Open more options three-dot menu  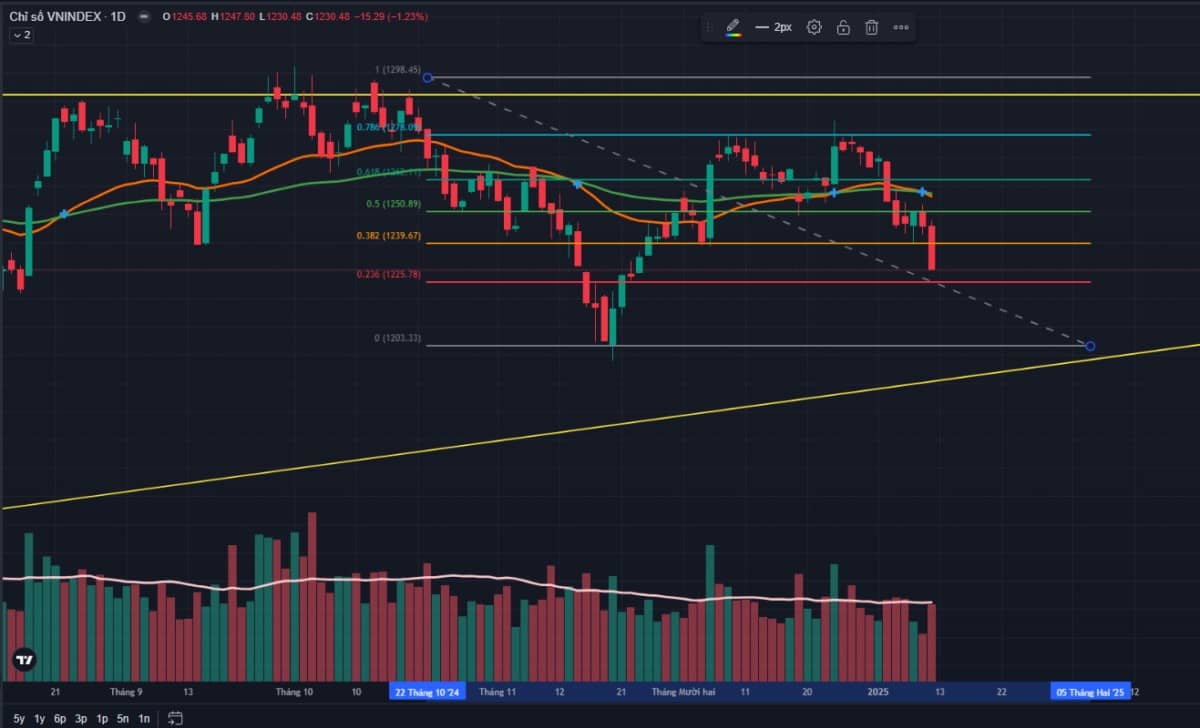901,27
